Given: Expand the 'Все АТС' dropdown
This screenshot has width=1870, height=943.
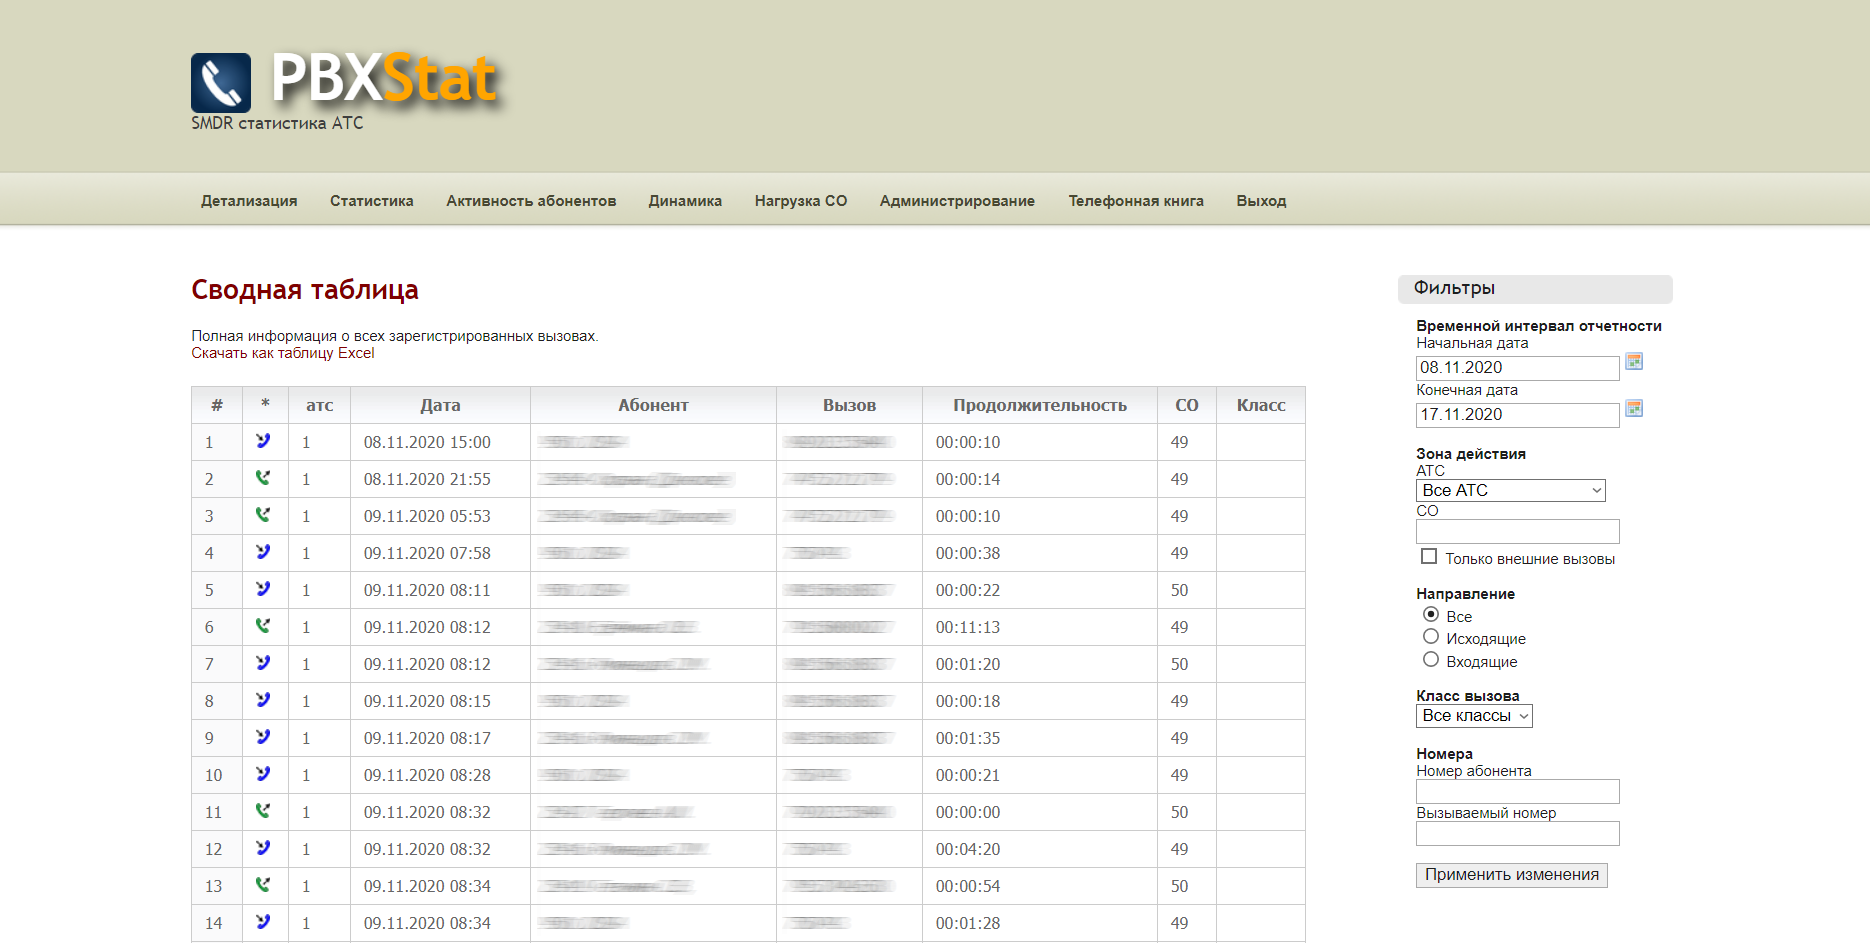Looking at the screenshot, I should tap(1510, 490).
